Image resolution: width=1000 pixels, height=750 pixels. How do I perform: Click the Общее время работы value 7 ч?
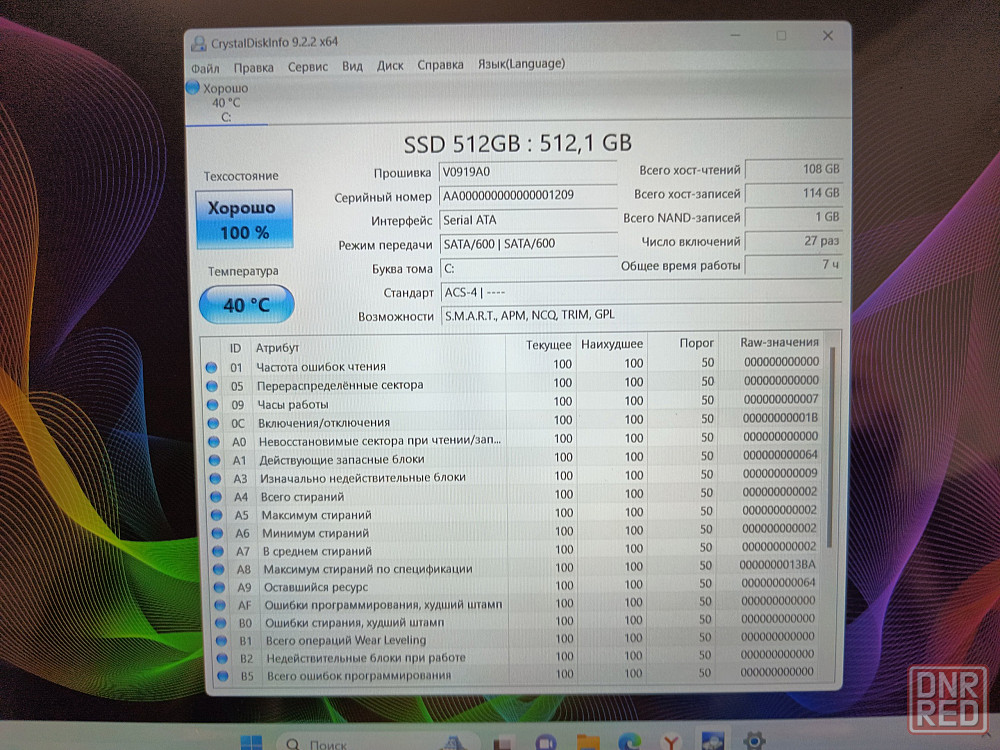[794, 265]
